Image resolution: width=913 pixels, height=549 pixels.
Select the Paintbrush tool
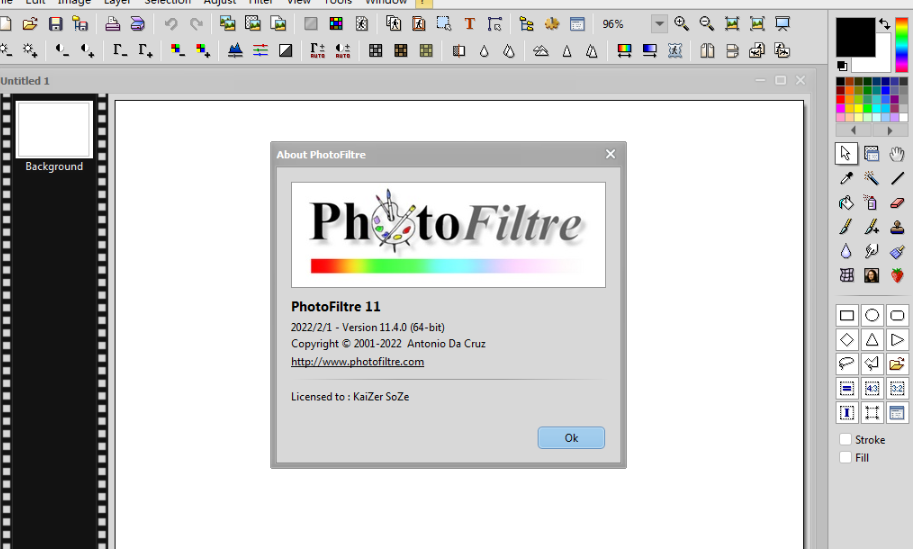[846, 227]
